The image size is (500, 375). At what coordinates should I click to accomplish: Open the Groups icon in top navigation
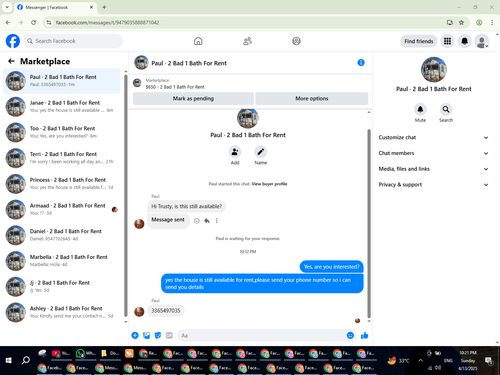tap(296, 41)
